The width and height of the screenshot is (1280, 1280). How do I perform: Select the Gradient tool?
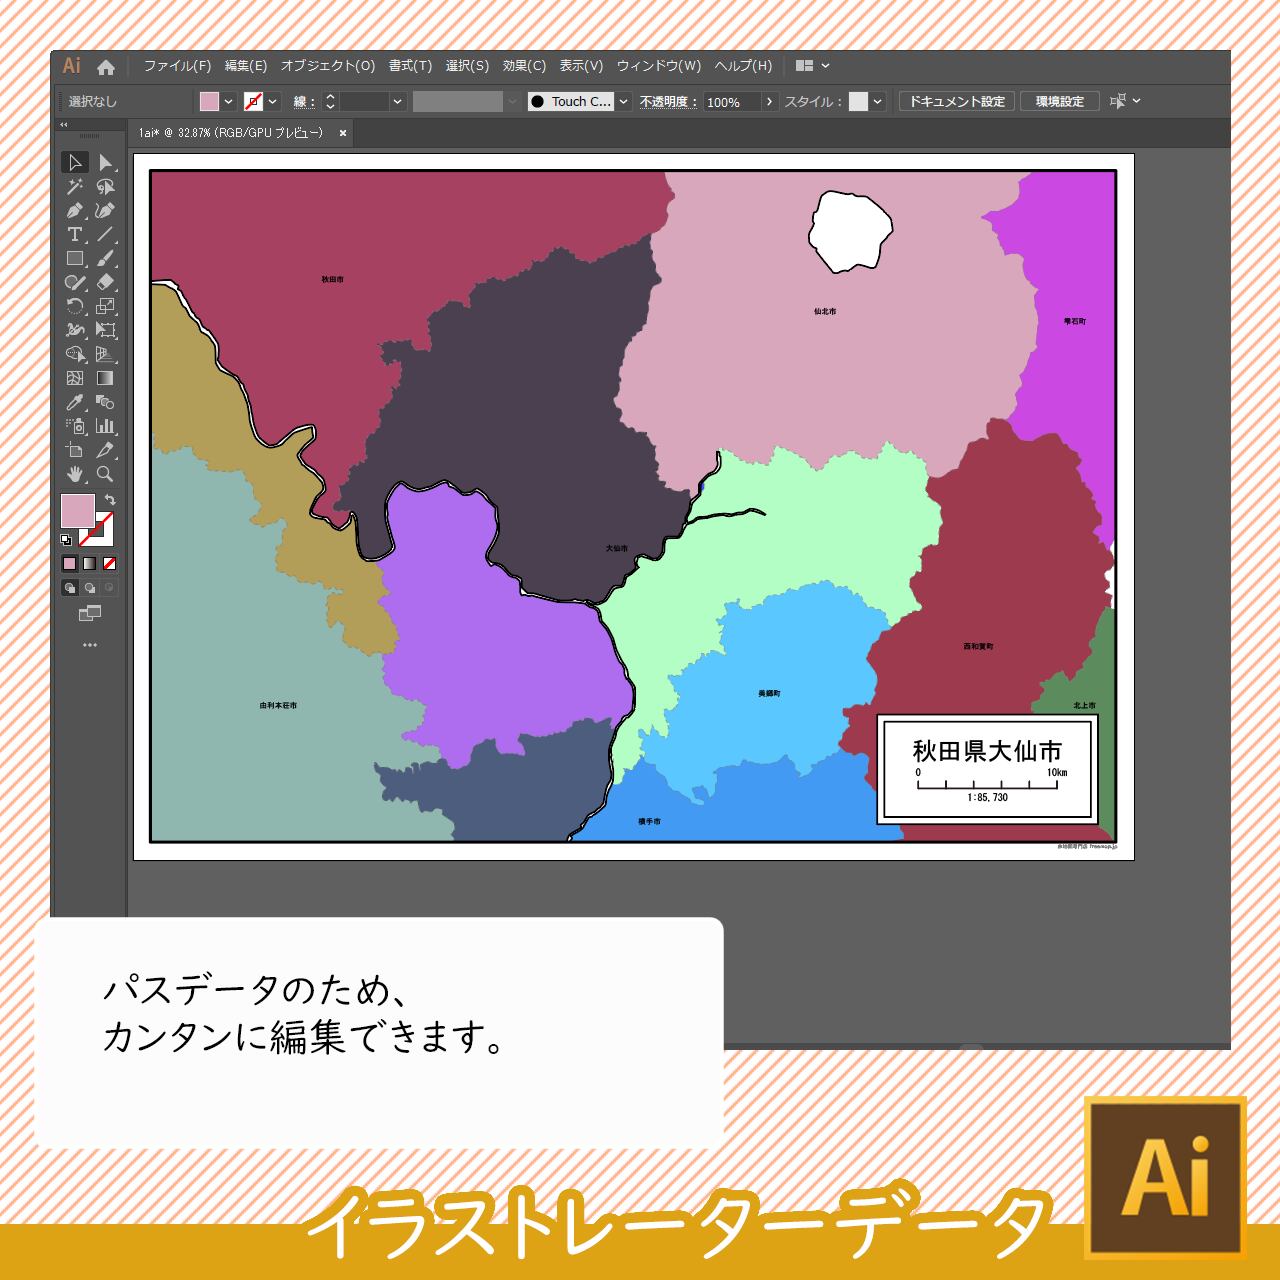pyautogui.click(x=105, y=378)
